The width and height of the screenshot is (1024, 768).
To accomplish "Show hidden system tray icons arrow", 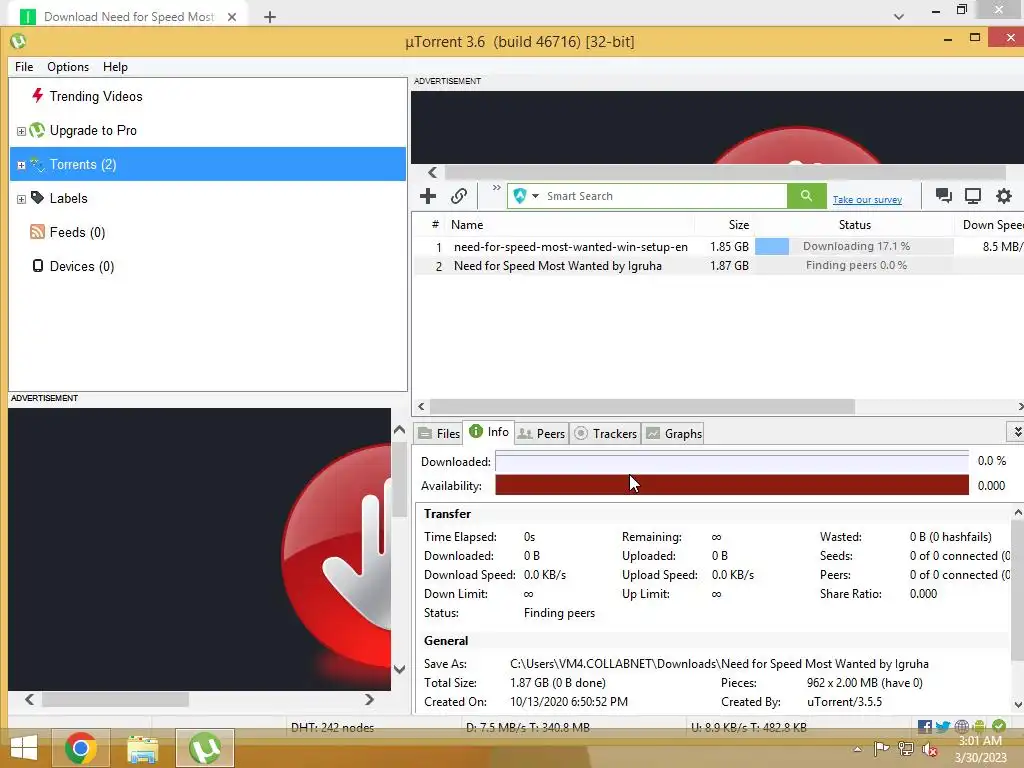I will [857, 749].
